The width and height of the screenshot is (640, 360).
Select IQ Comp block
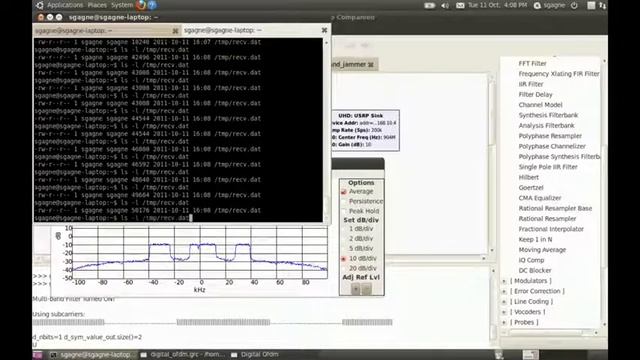531,260
